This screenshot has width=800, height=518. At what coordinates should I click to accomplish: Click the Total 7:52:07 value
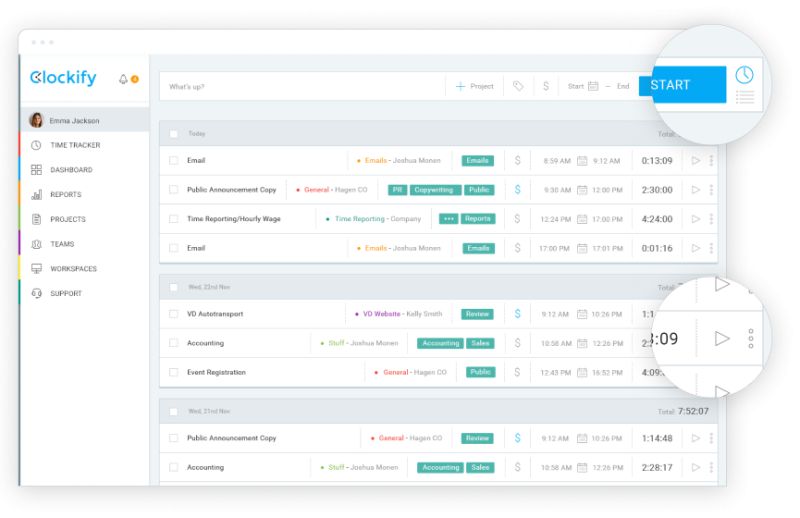(x=693, y=411)
